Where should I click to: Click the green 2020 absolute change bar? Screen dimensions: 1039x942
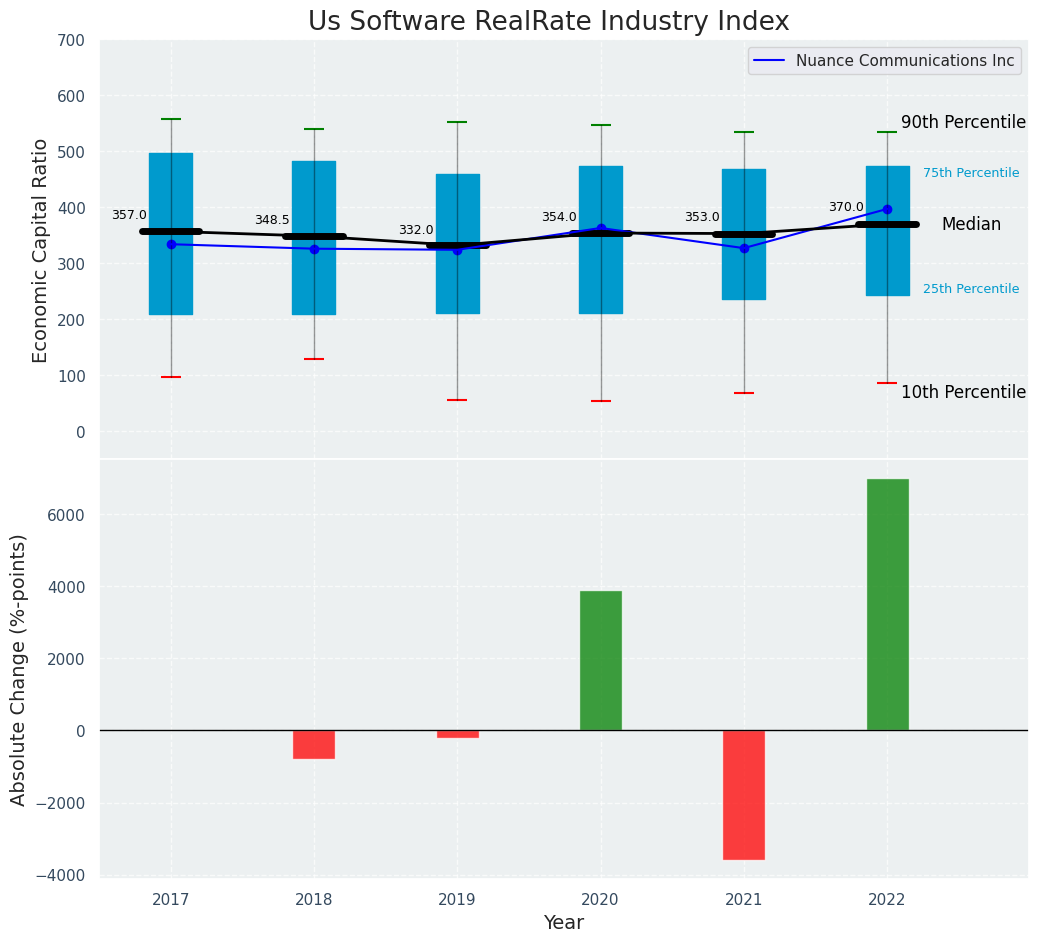click(600, 660)
